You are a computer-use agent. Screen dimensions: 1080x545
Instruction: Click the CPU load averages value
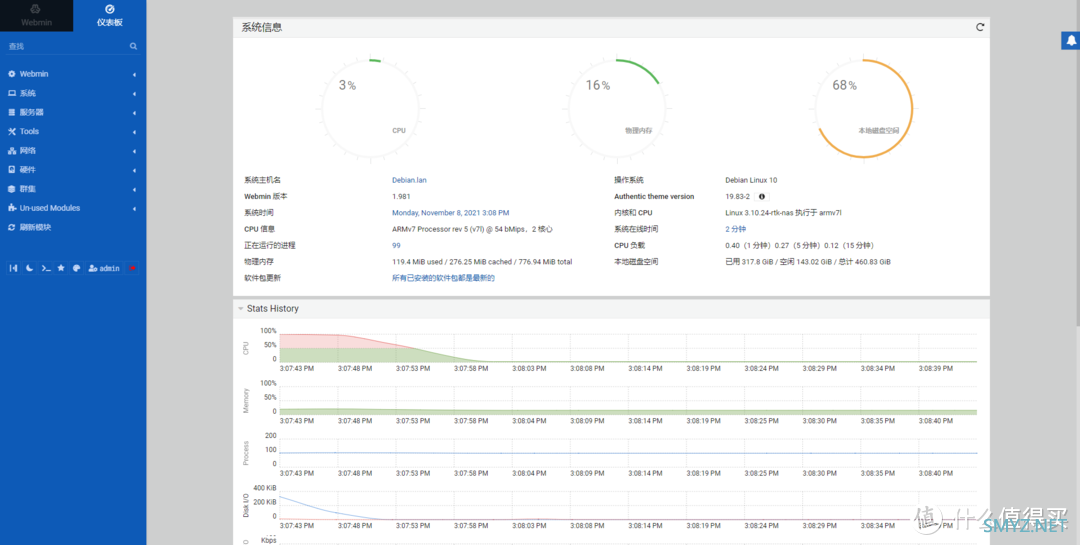(800, 245)
